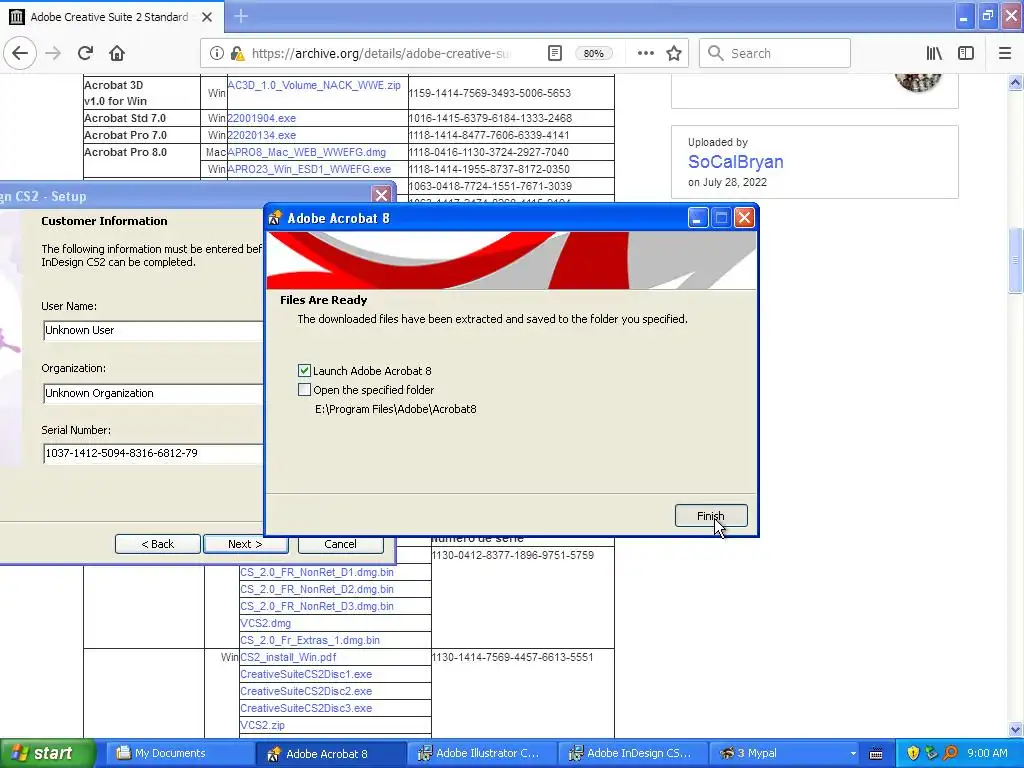1024x768 pixels.
Task: Open CS_2.0_FR_NonRet_D3.dmg.bin link
Action: [x=317, y=606]
